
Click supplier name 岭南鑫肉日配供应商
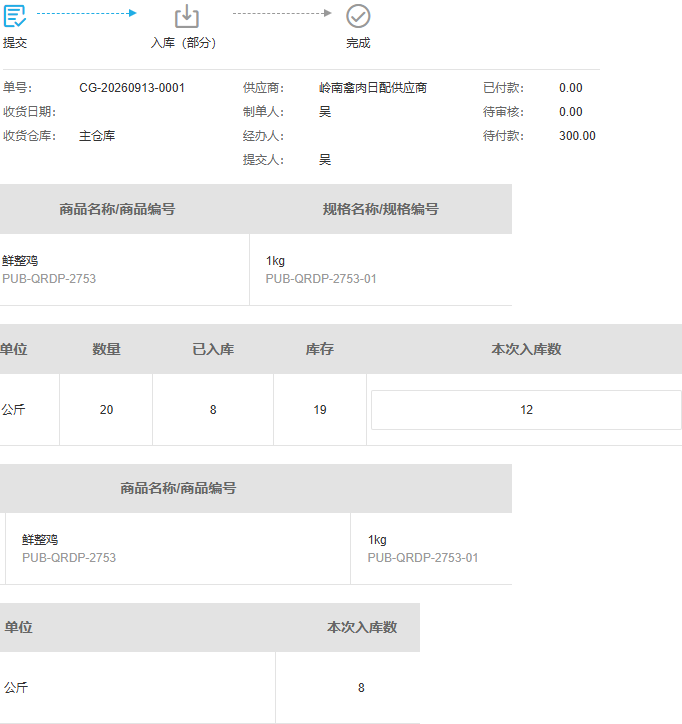point(373,88)
